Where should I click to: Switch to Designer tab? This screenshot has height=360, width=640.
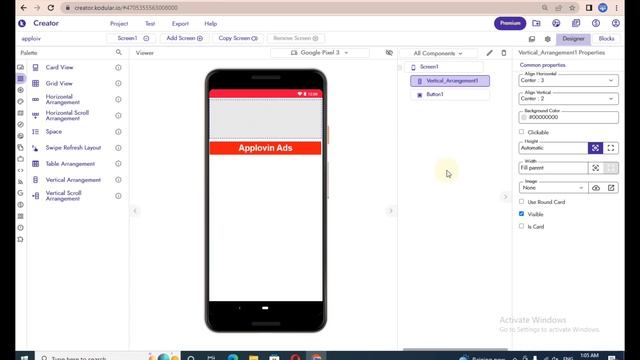coord(573,38)
